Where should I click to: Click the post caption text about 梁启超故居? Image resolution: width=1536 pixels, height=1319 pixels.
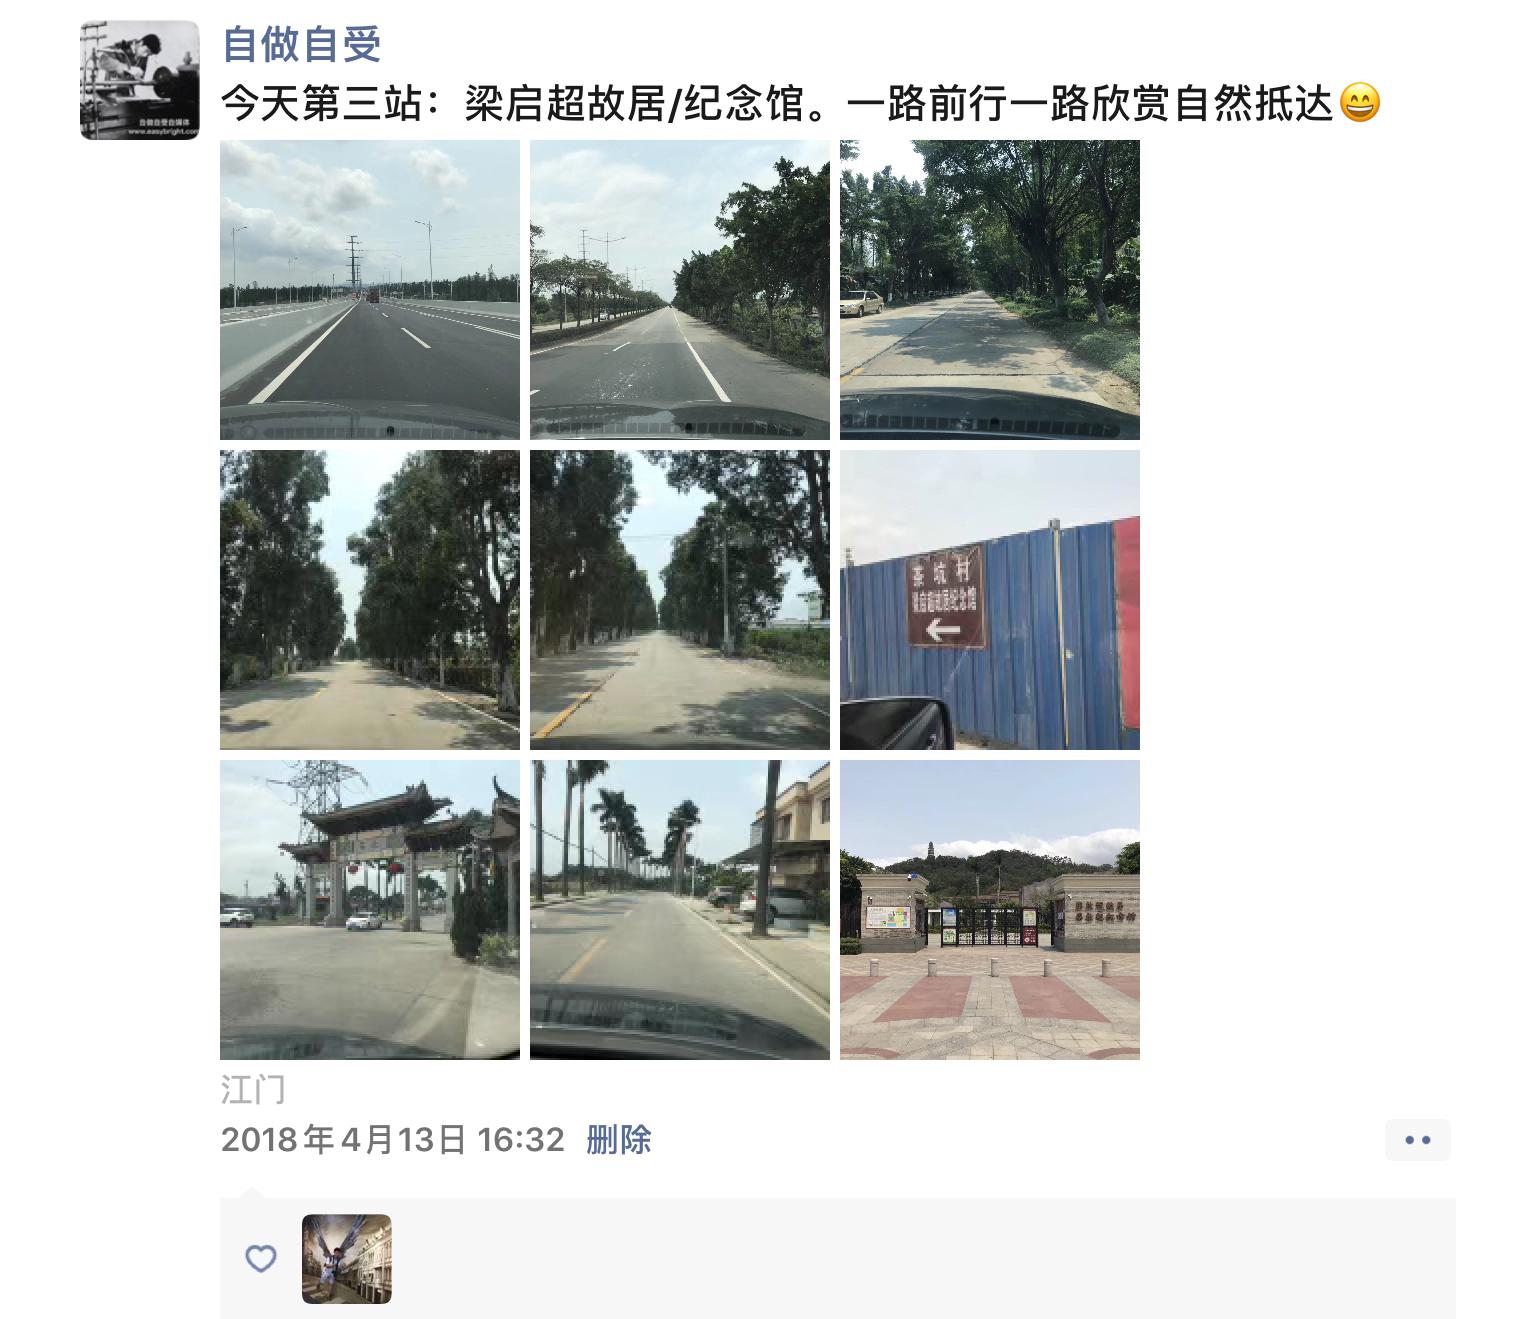pos(778,102)
